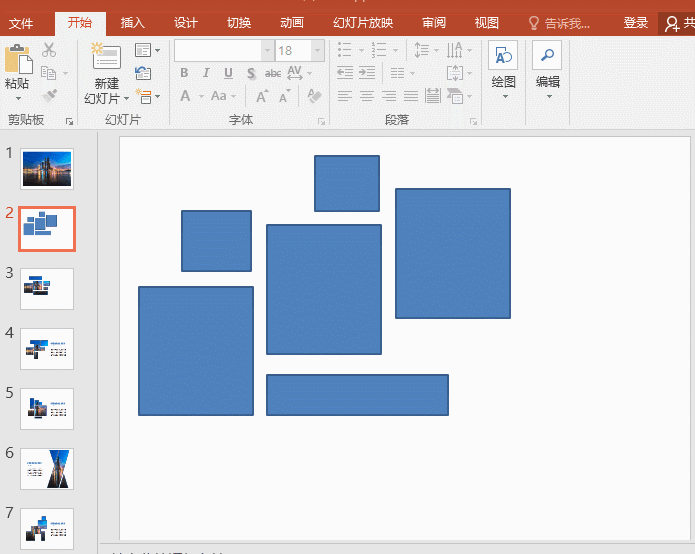Viewport: 695px width, 554px height.
Task: Click the Sign In button
Action: pos(636,23)
